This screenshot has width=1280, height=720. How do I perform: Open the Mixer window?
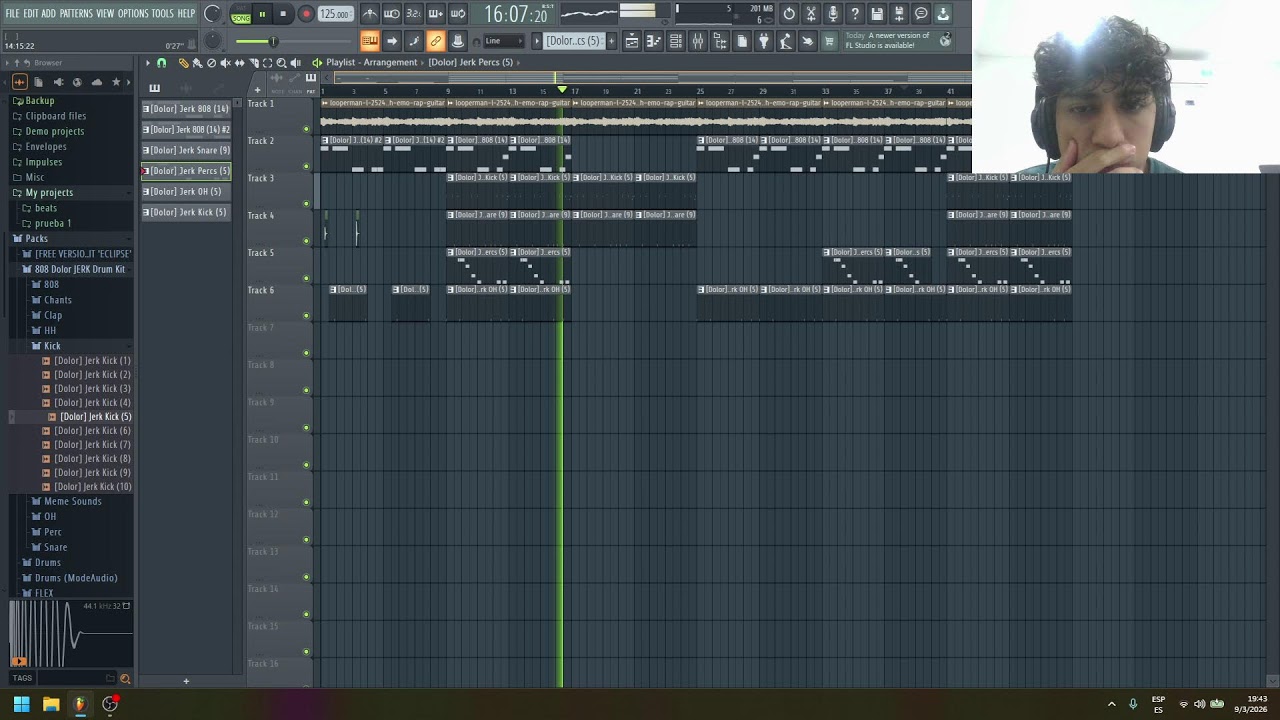[x=697, y=41]
